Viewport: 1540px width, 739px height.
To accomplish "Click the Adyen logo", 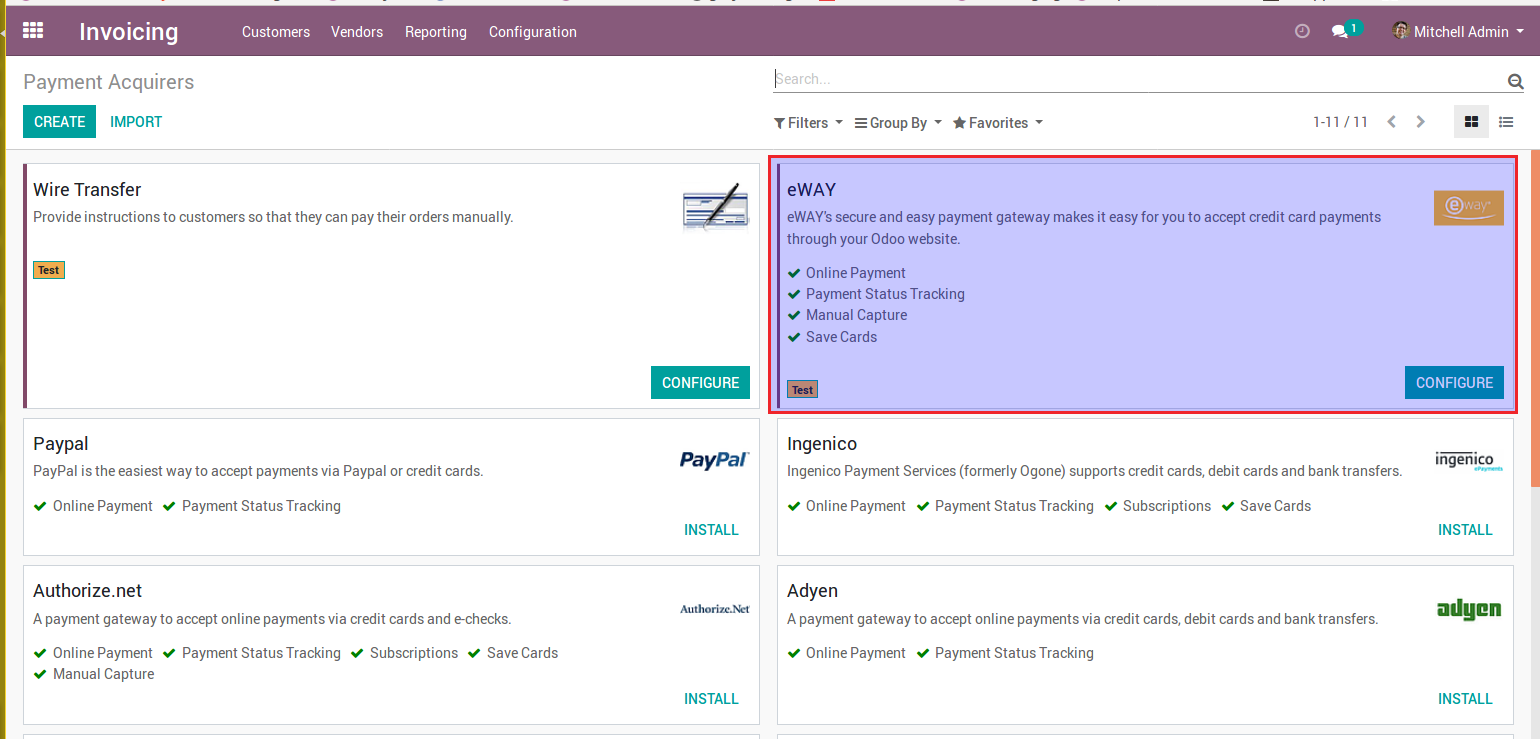I will point(1469,608).
